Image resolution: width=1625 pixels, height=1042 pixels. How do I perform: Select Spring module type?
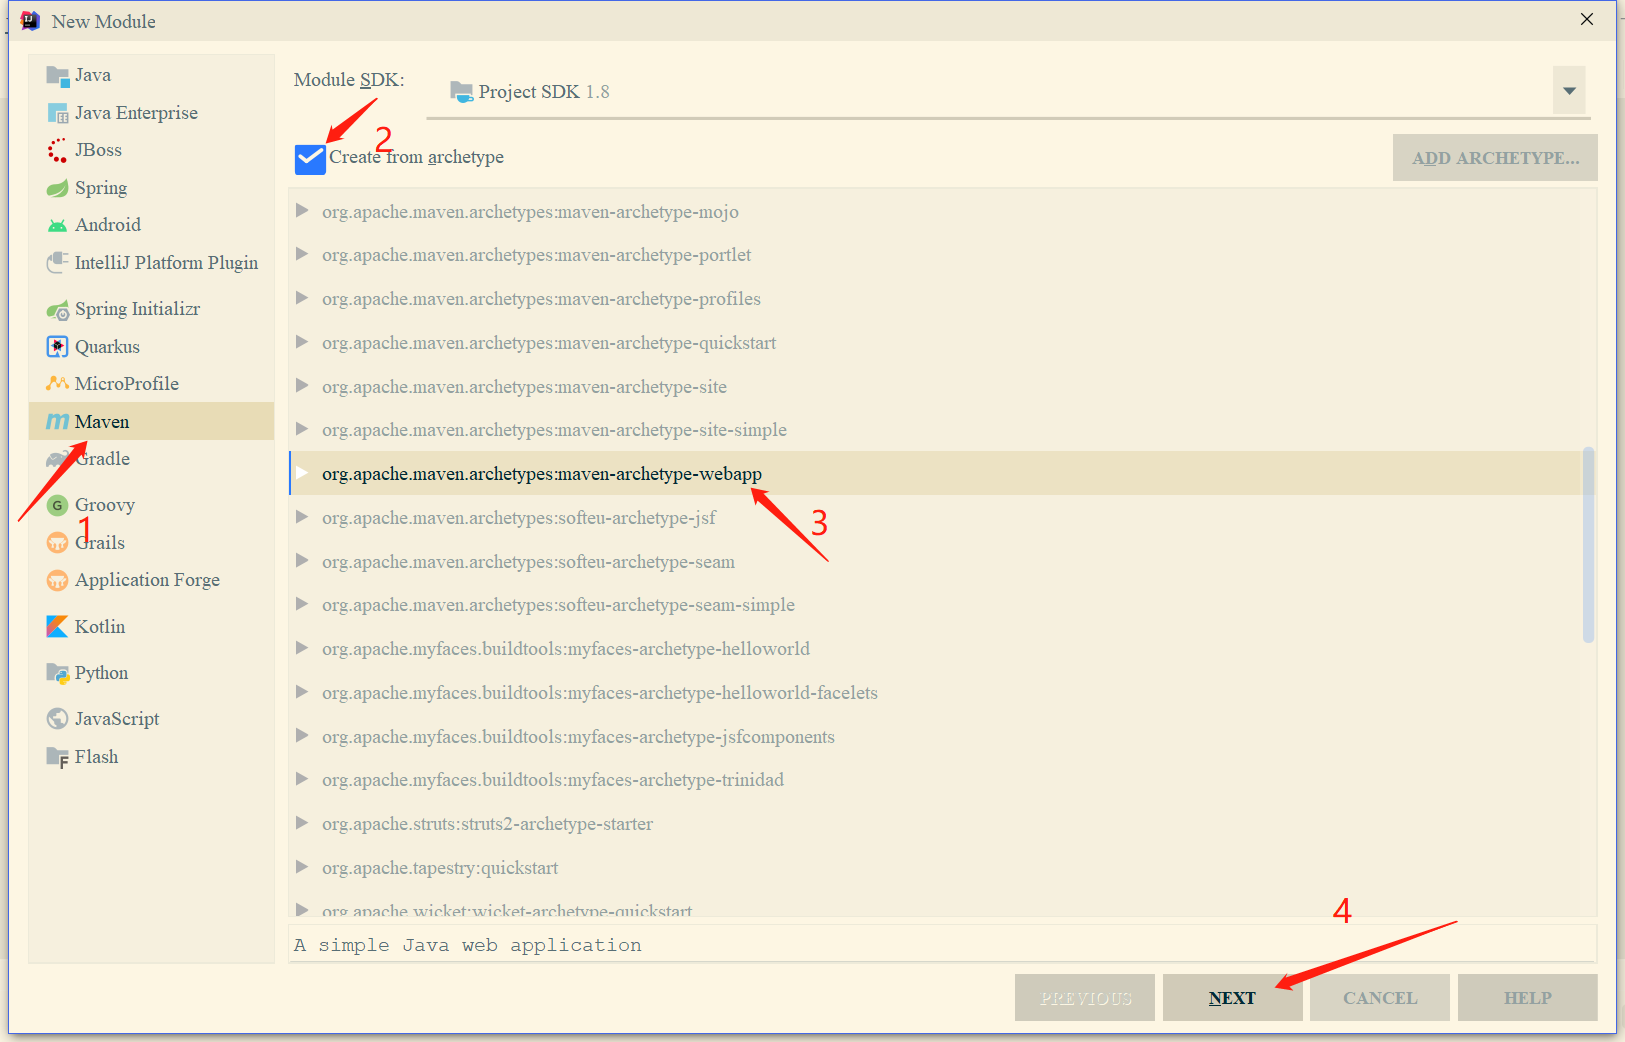tap(152, 188)
